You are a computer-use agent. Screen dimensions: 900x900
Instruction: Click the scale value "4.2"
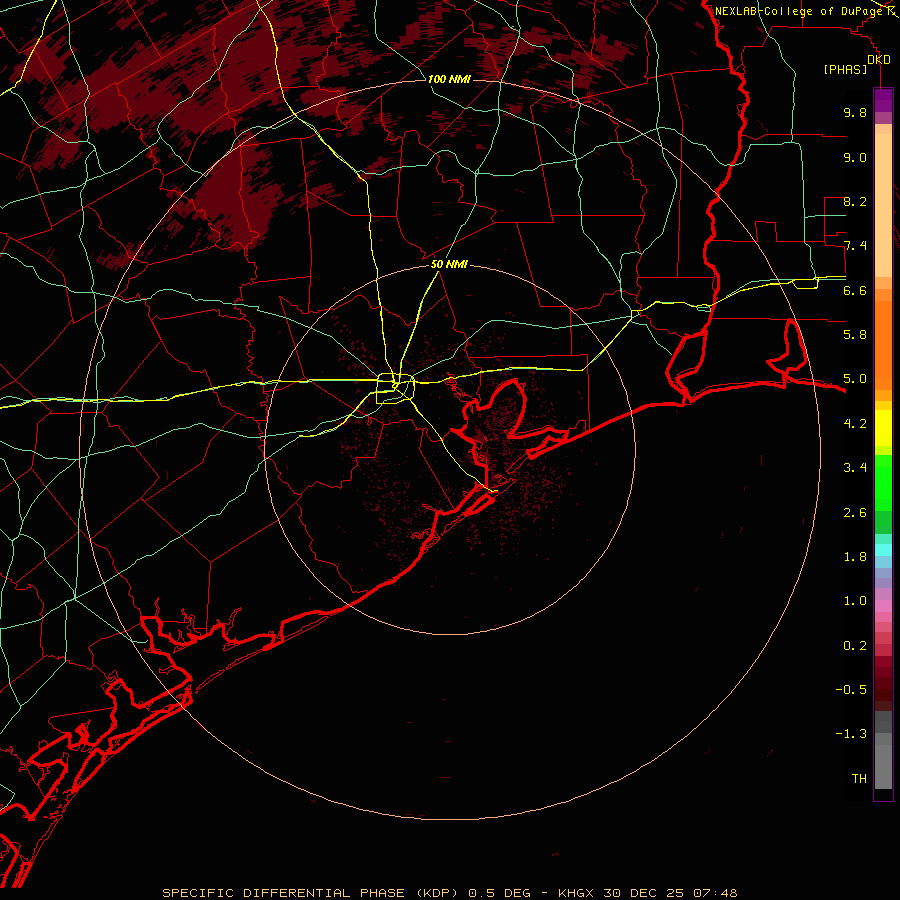pos(855,424)
